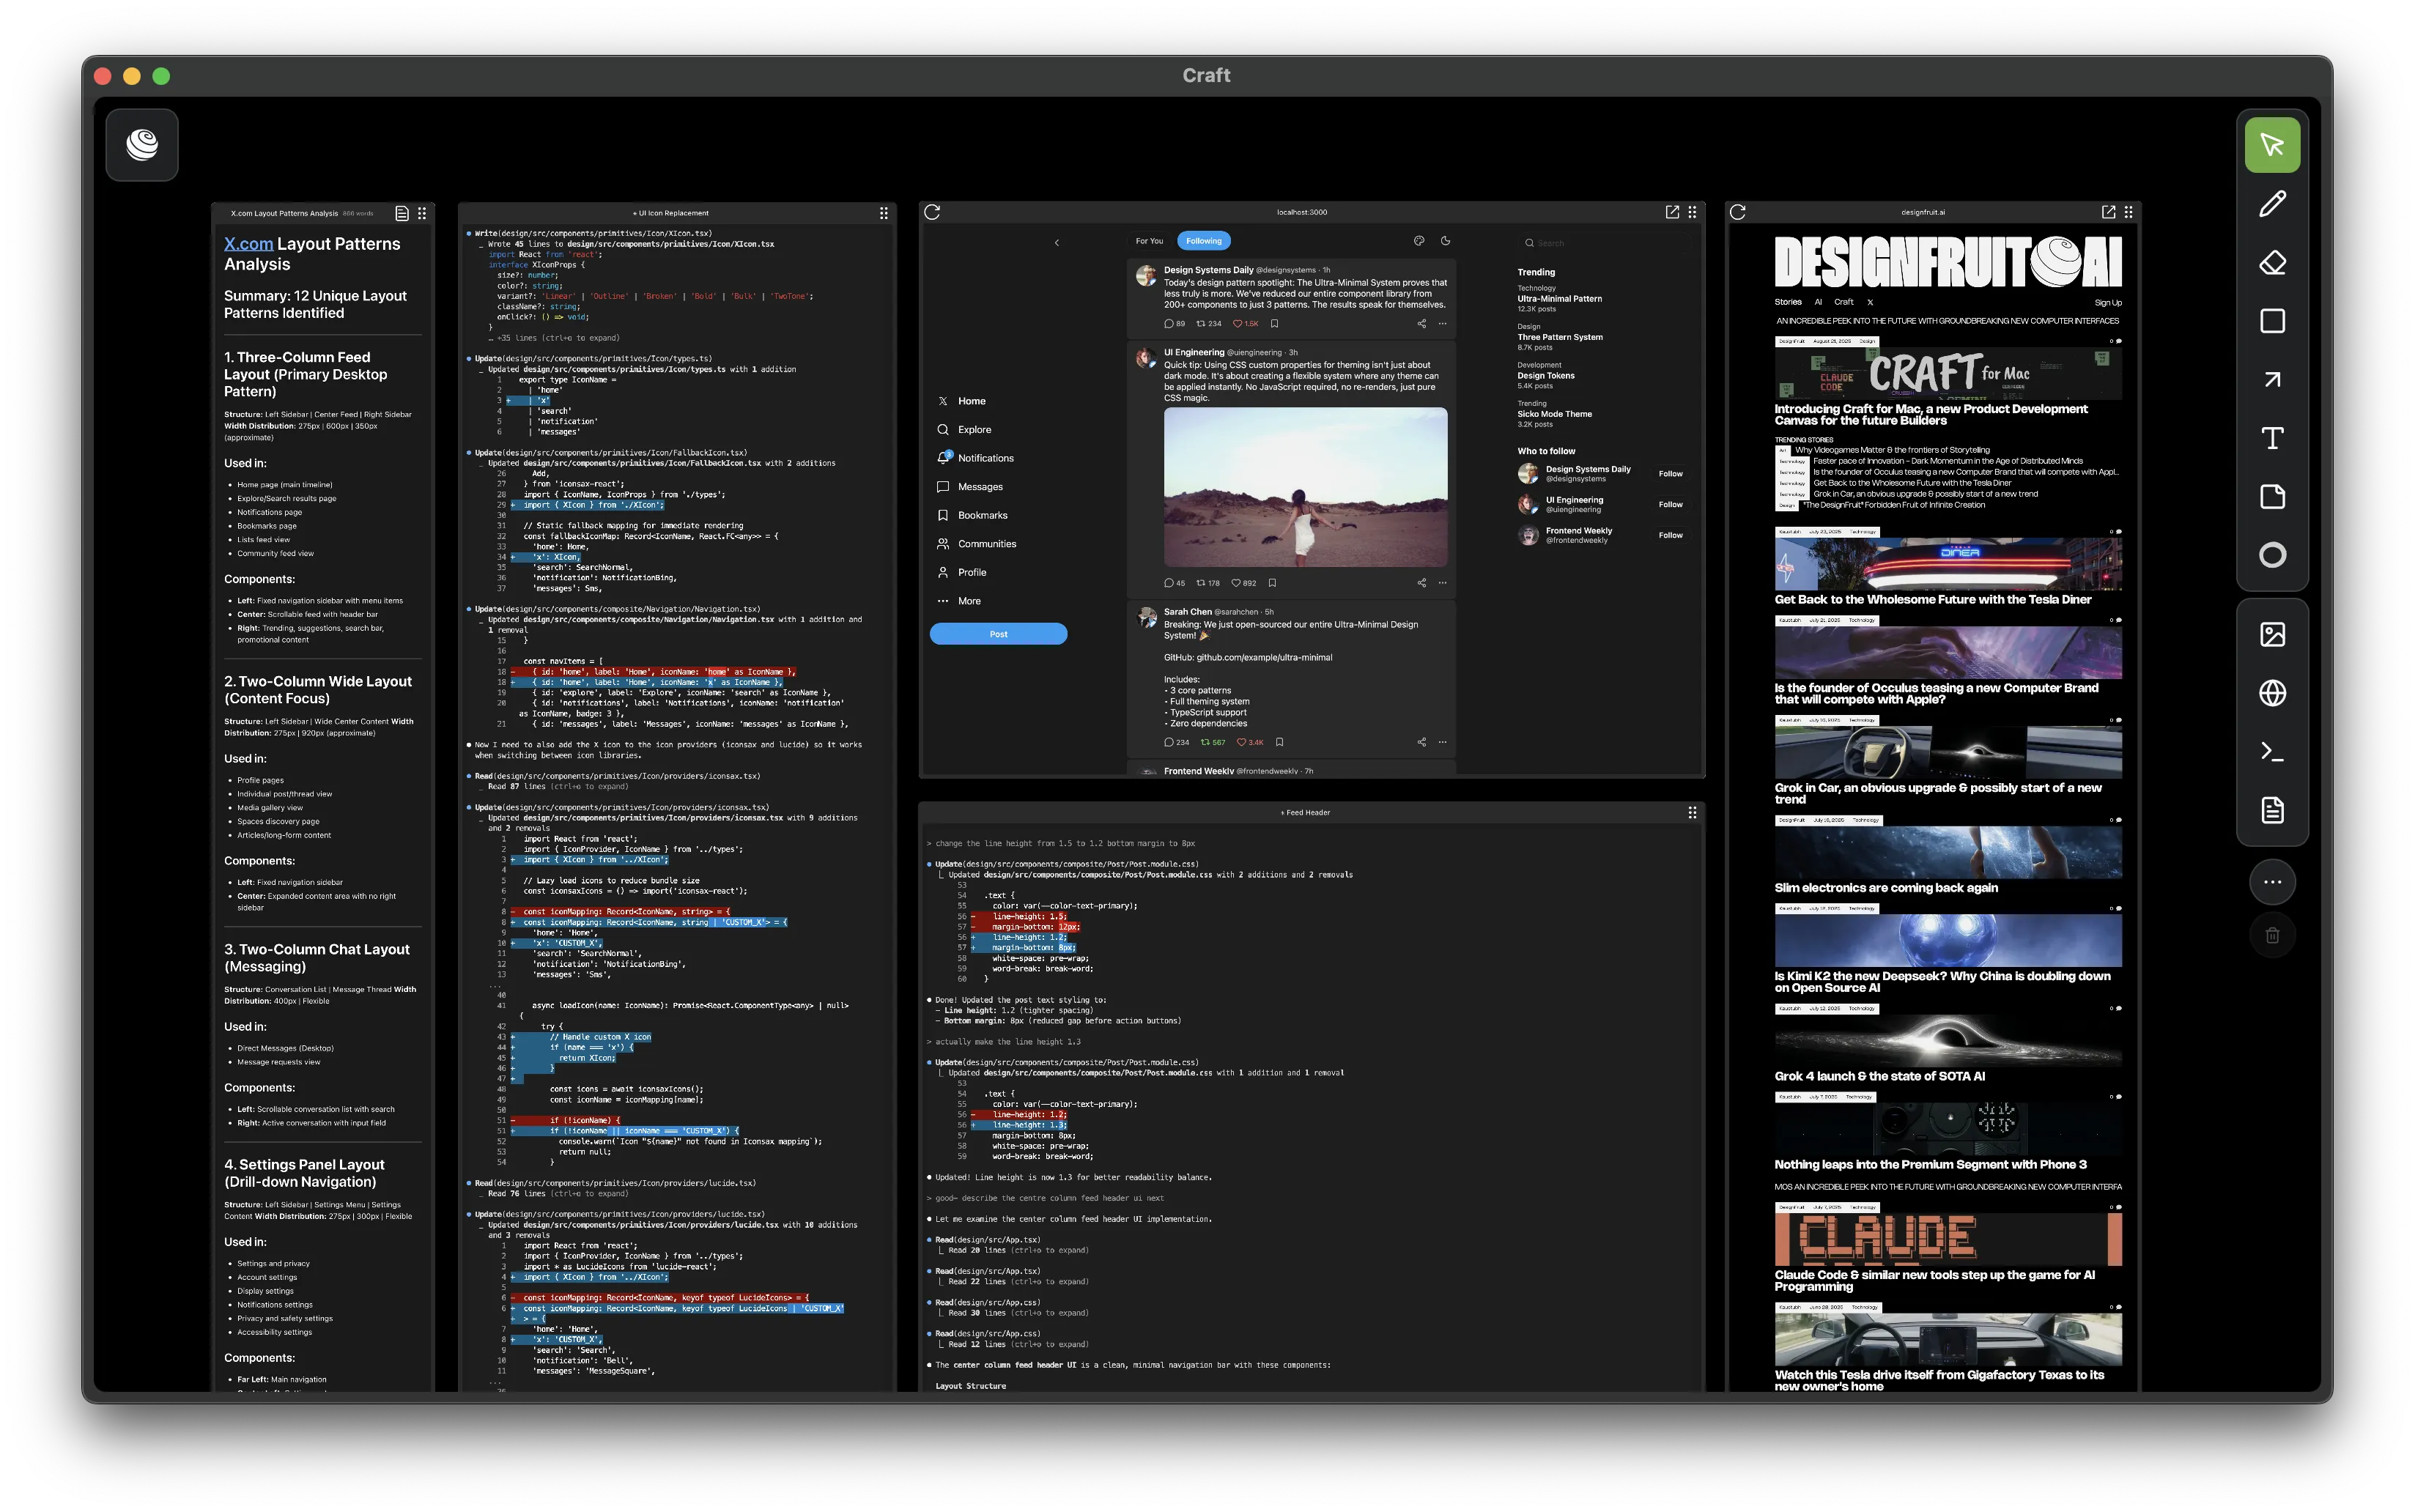Insert an image with the image tool
The image size is (2415, 1512).
[2272, 634]
